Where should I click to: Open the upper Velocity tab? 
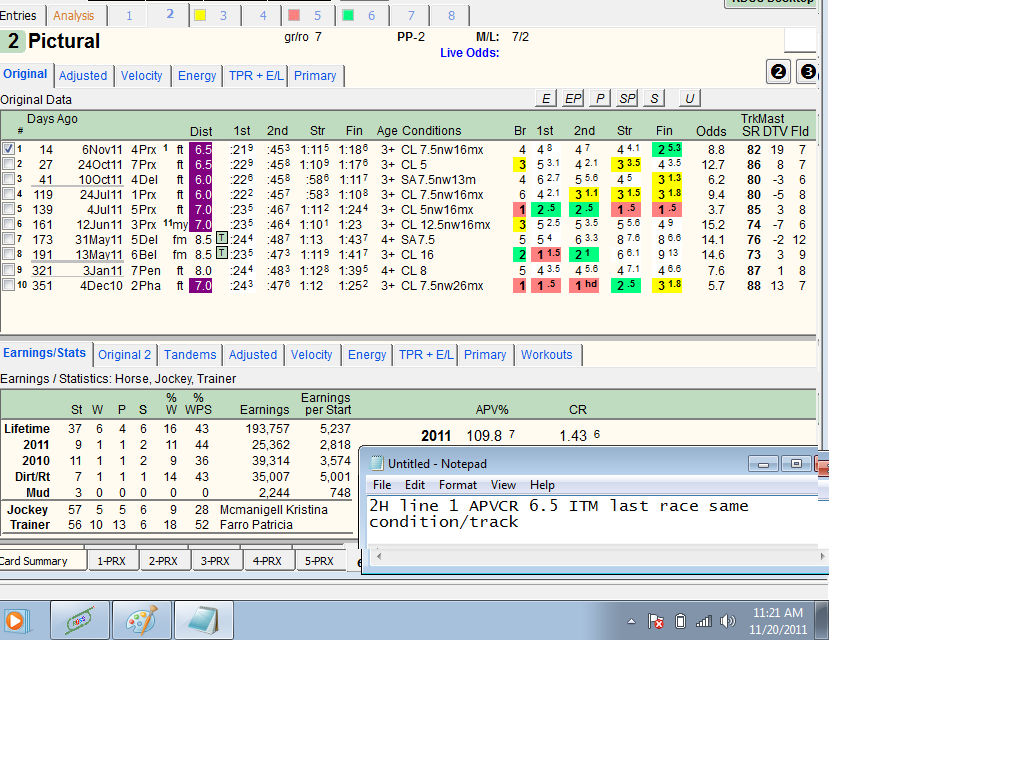point(142,76)
